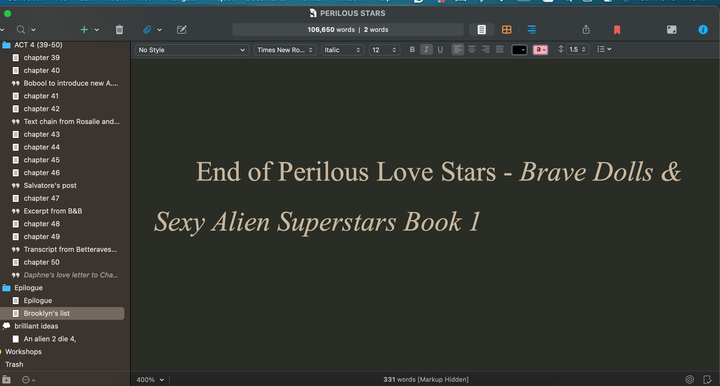Click the PERILOUS STARS window title
The height and width of the screenshot is (386, 720).
(353, 13)
